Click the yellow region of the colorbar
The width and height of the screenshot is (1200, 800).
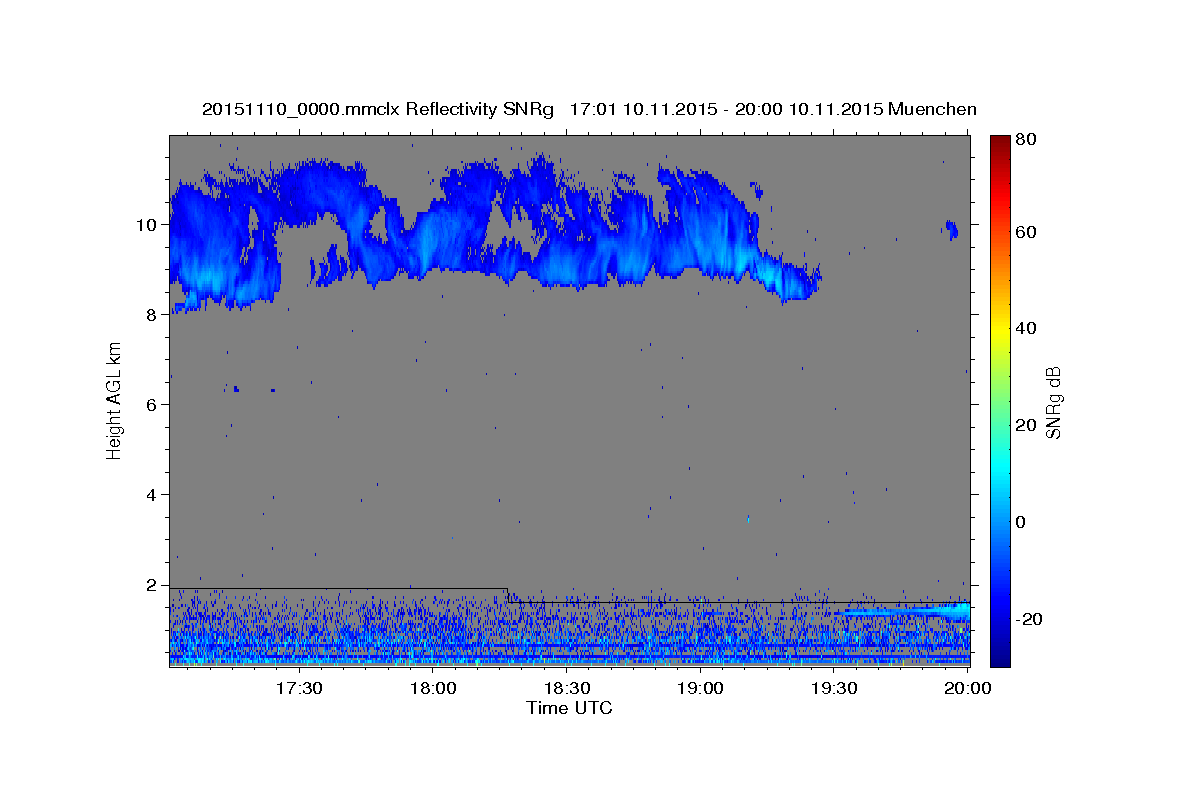click(1000, 328)
